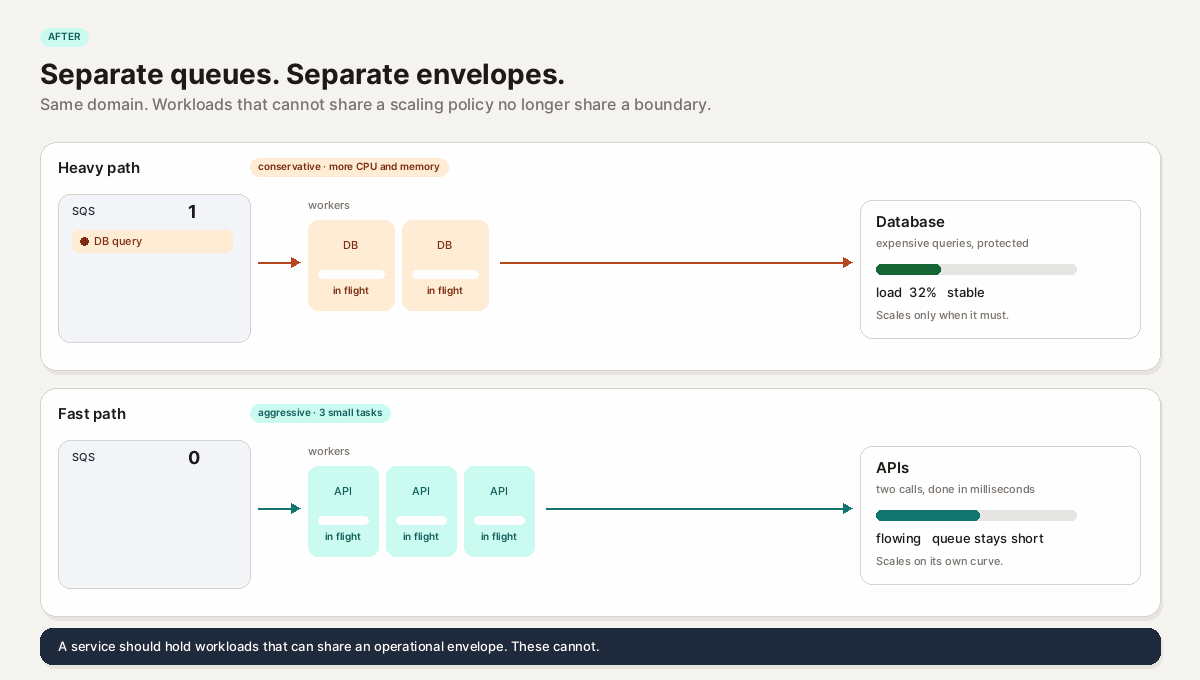
Task: Click the dot icon beside 'DB query'
Action: [x=84, y=241]
